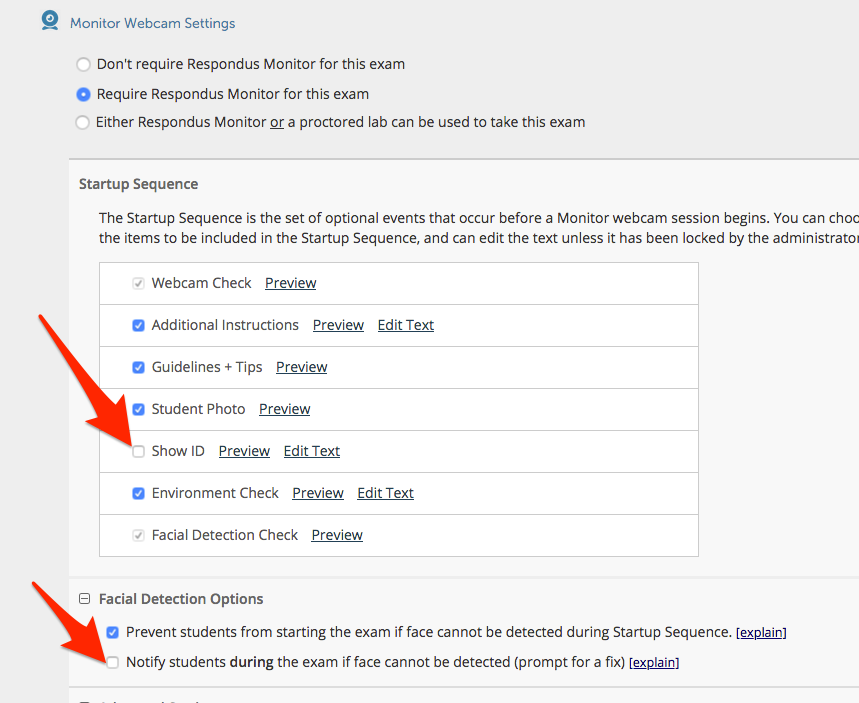
Task: Preview the Facial Detection Check step
Action: click(x=337, y=535)
